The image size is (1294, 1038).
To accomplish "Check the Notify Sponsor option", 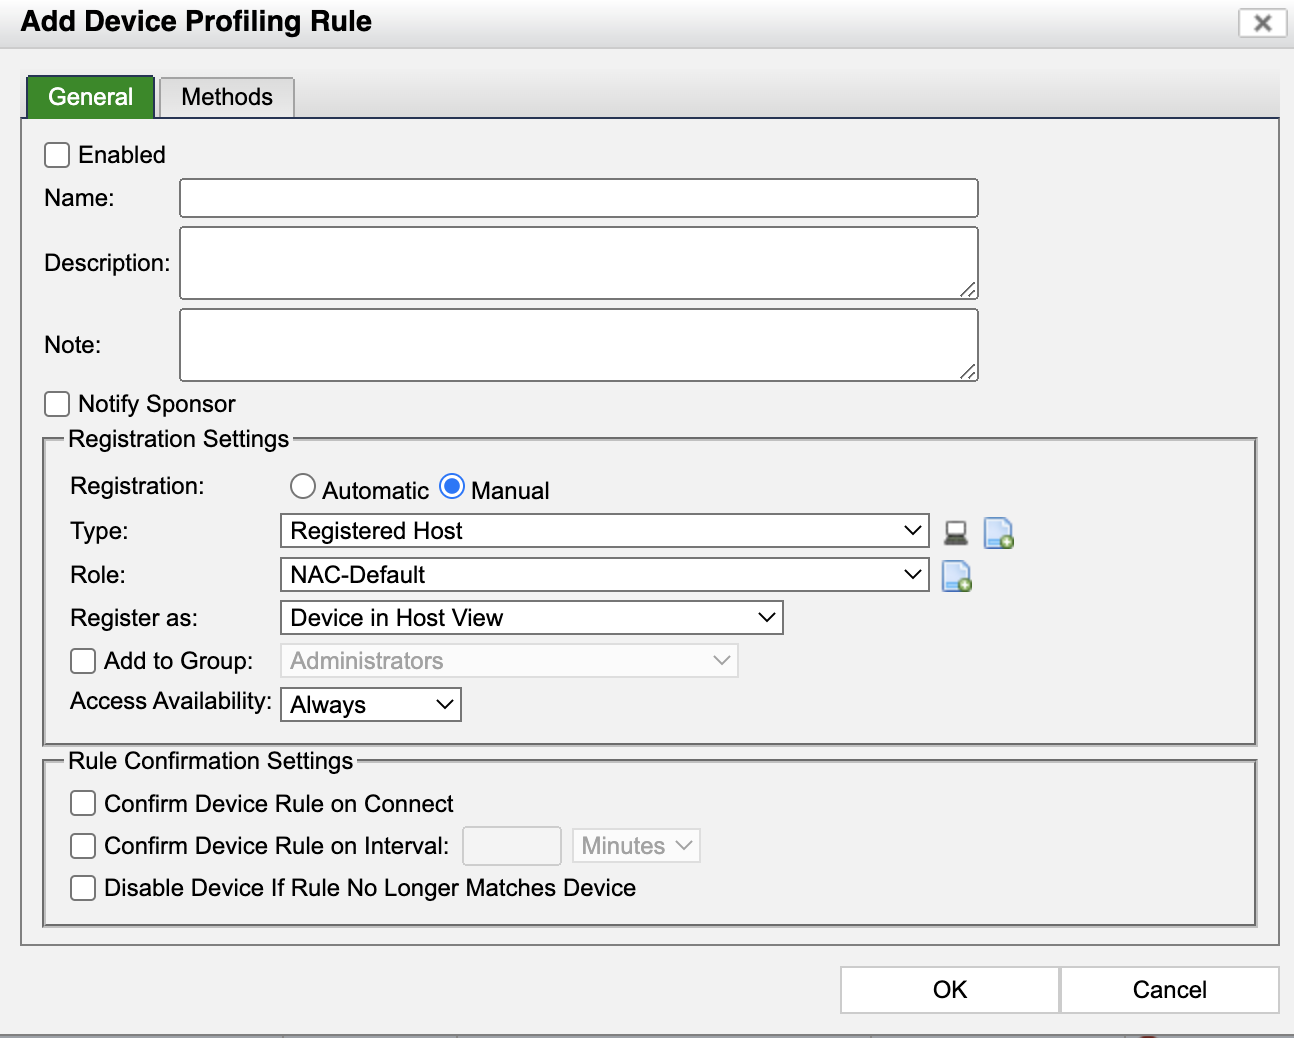I will 58,404.
